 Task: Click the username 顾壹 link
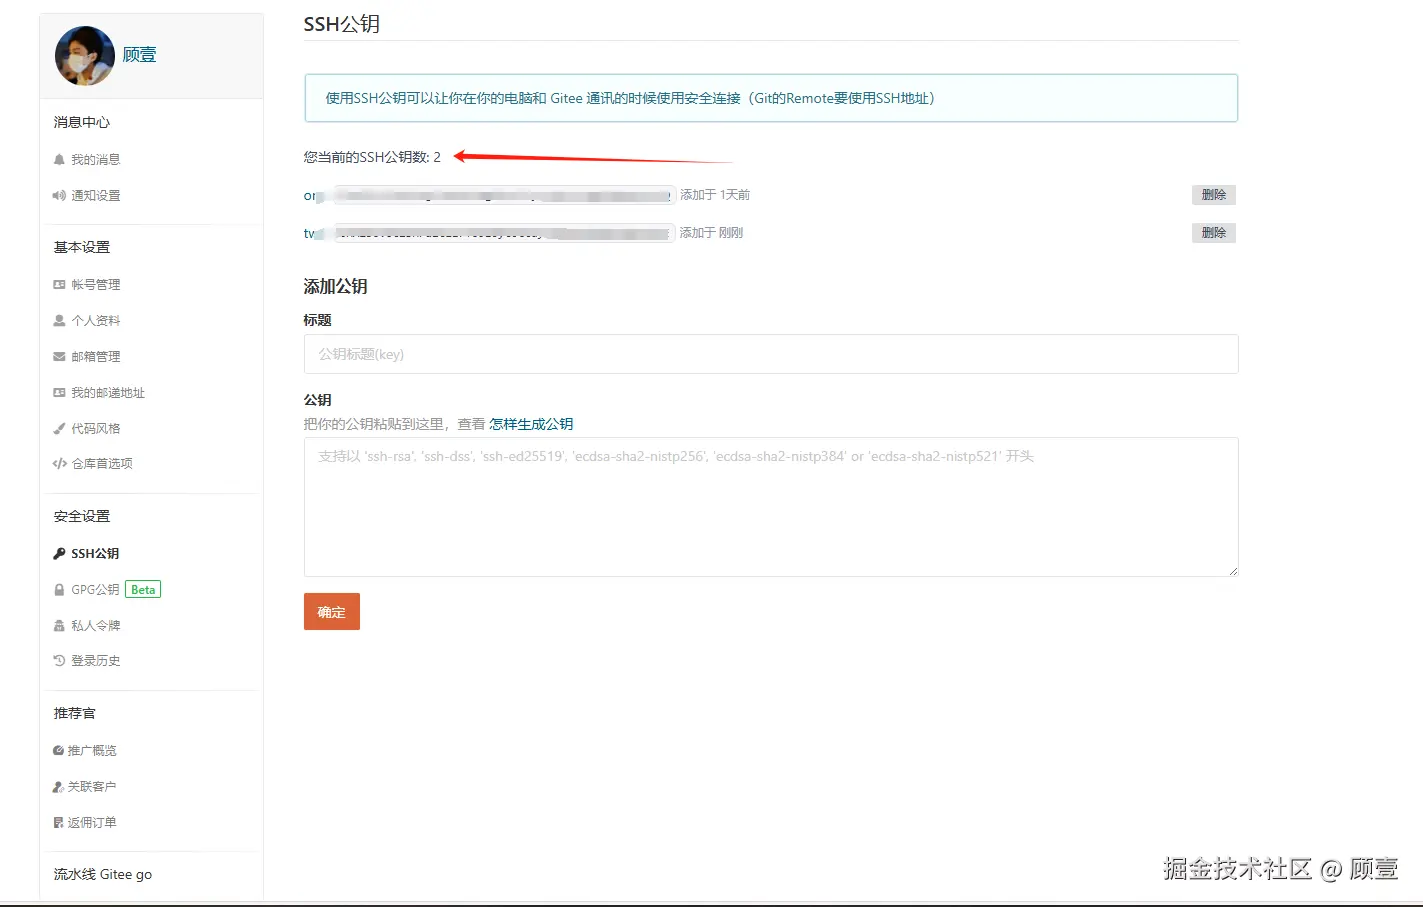click(140, 55)
